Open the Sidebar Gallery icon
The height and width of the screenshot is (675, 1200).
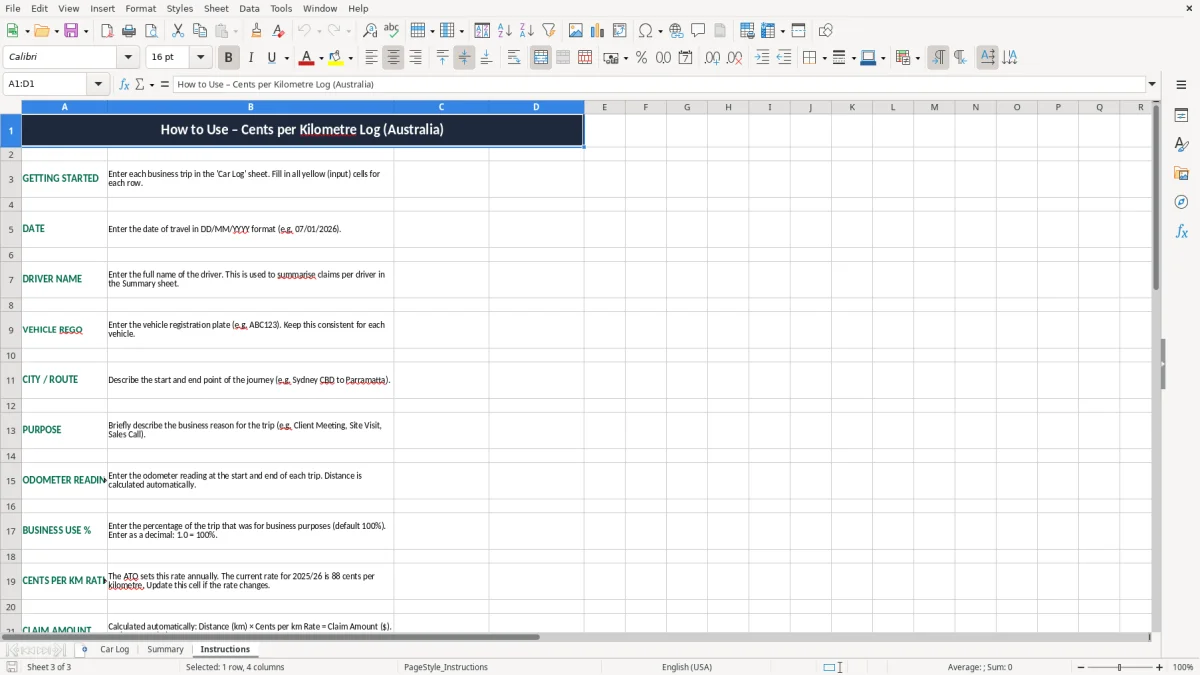coord(1181,174)
